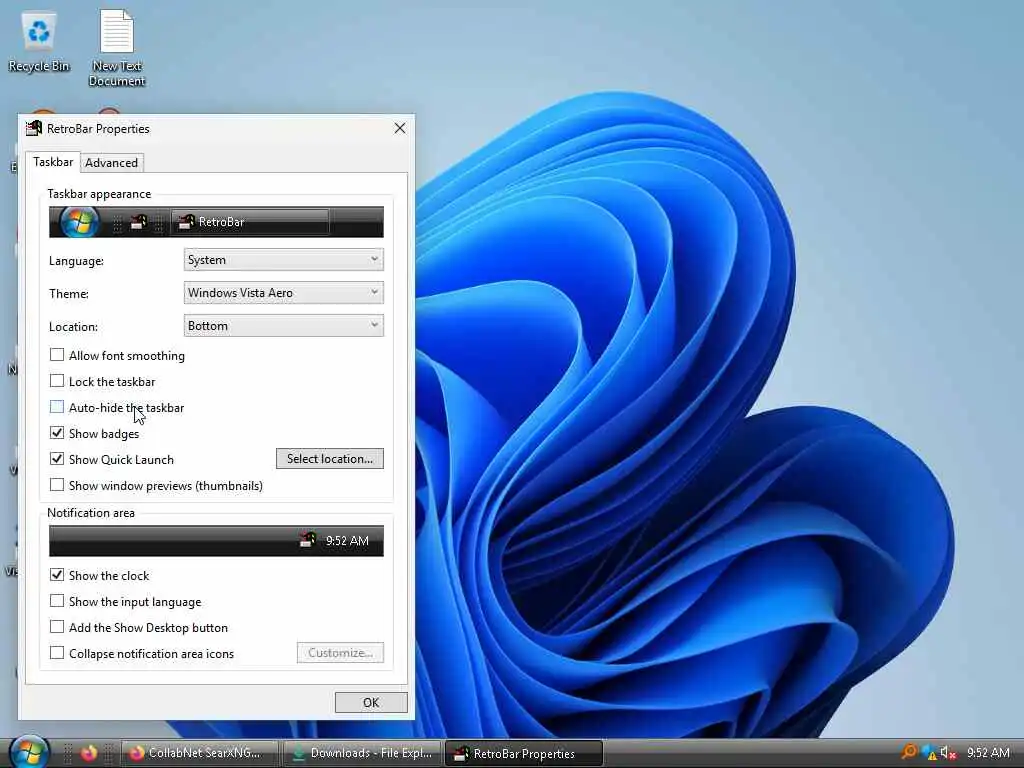
Task: Click the Quick Launch drag handle on taskbar
Action: [67, 753]
